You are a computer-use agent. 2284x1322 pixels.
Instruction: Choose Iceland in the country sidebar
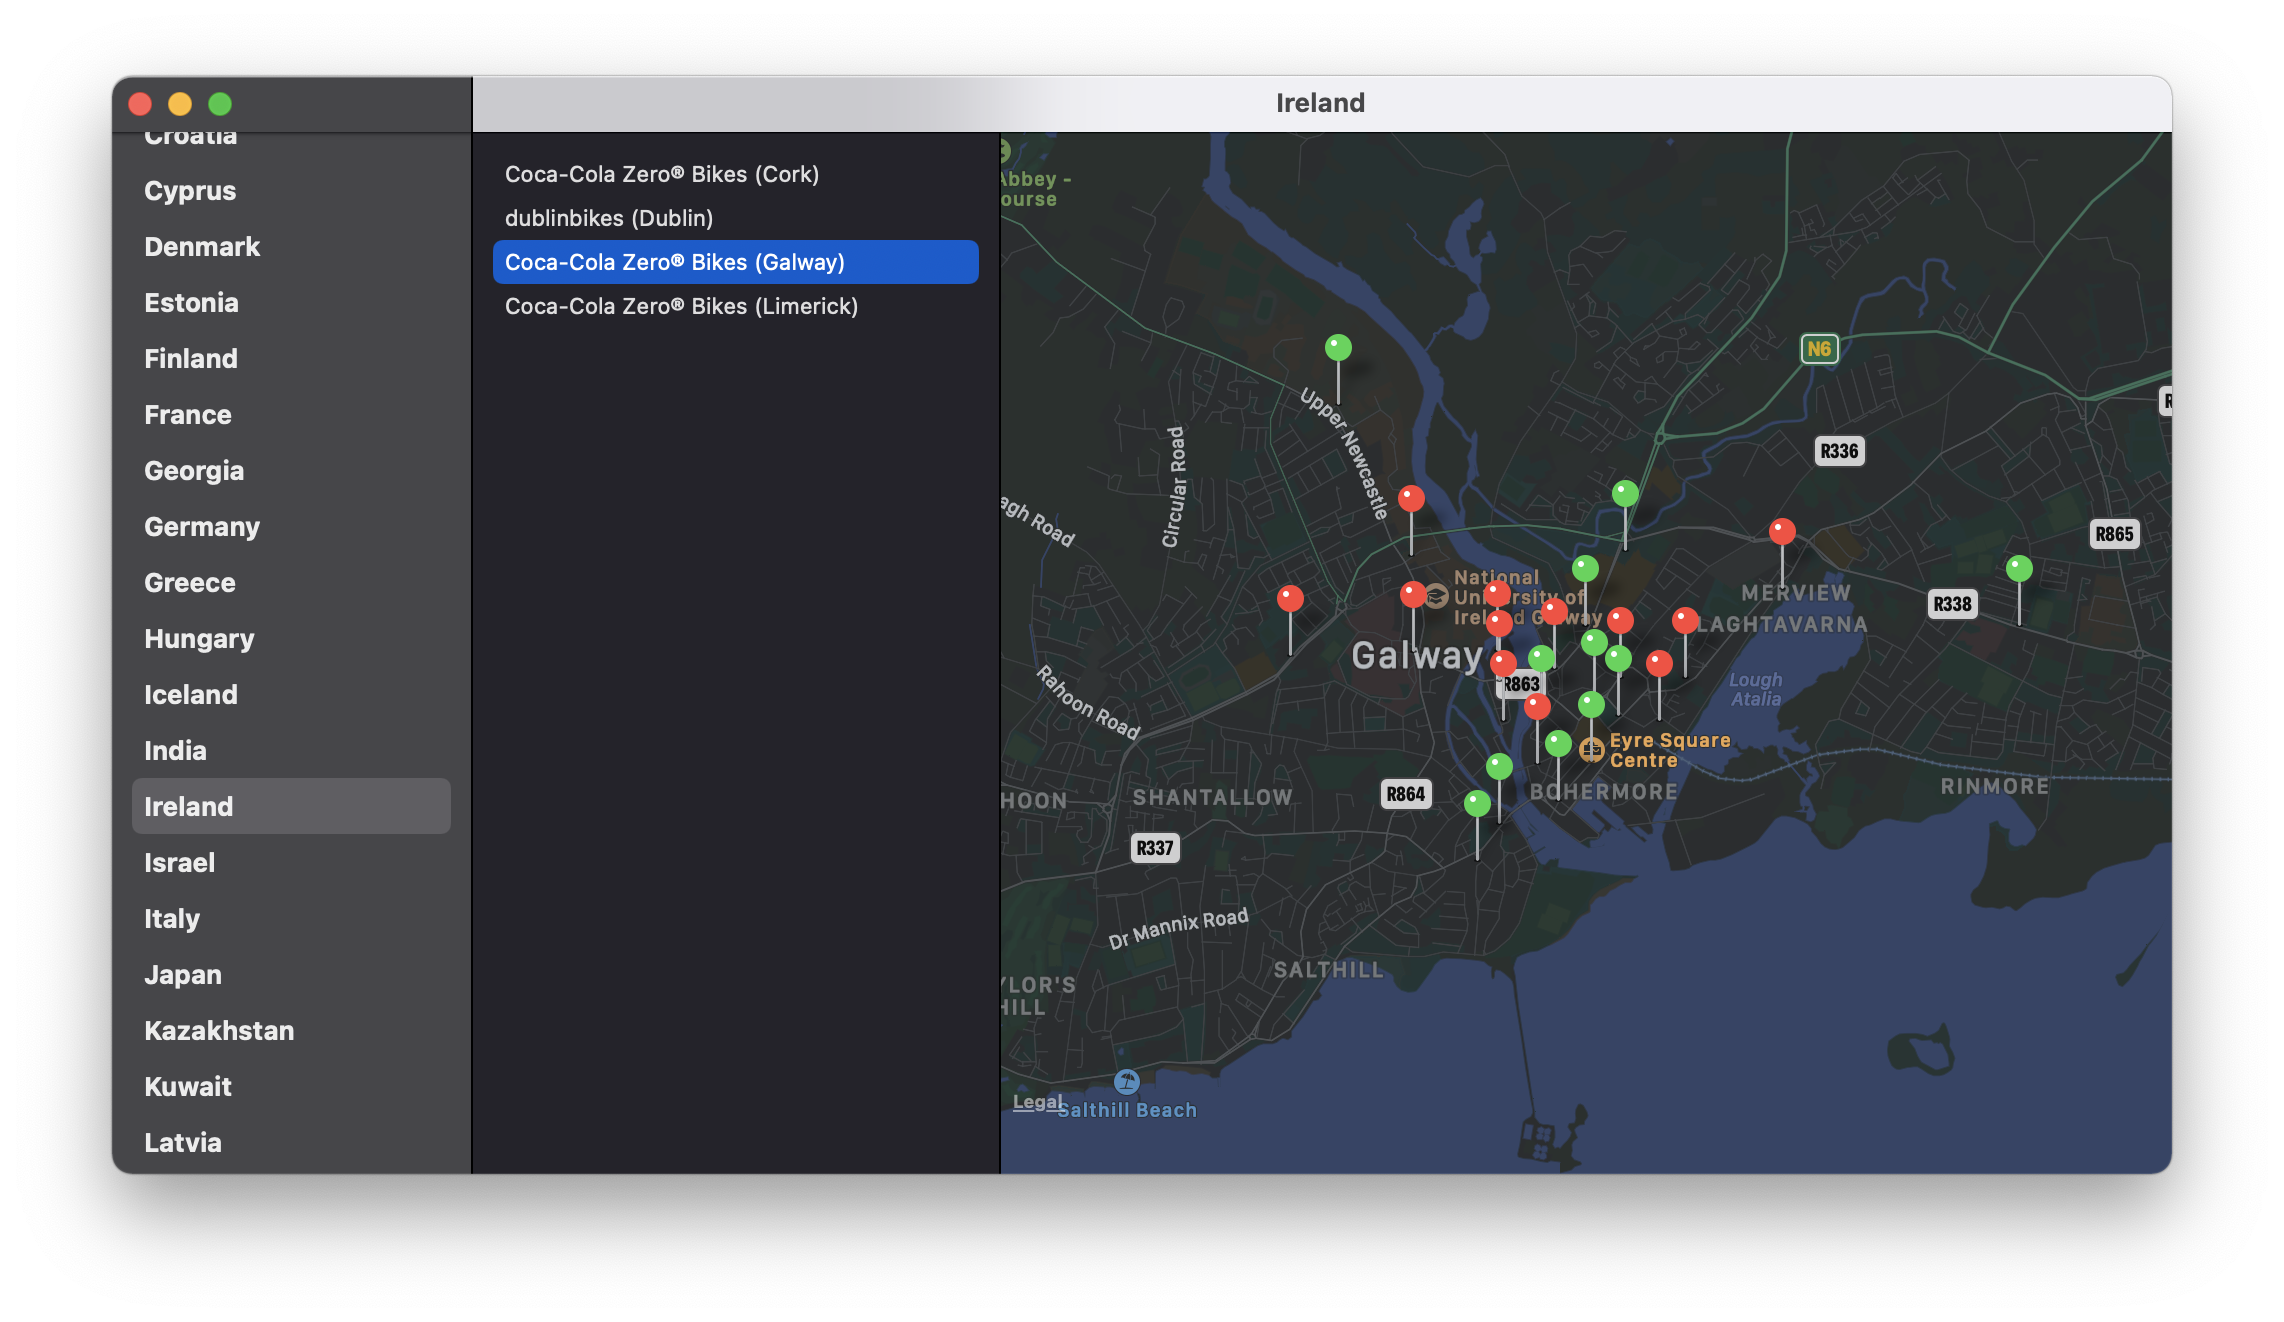click(291, 694)
